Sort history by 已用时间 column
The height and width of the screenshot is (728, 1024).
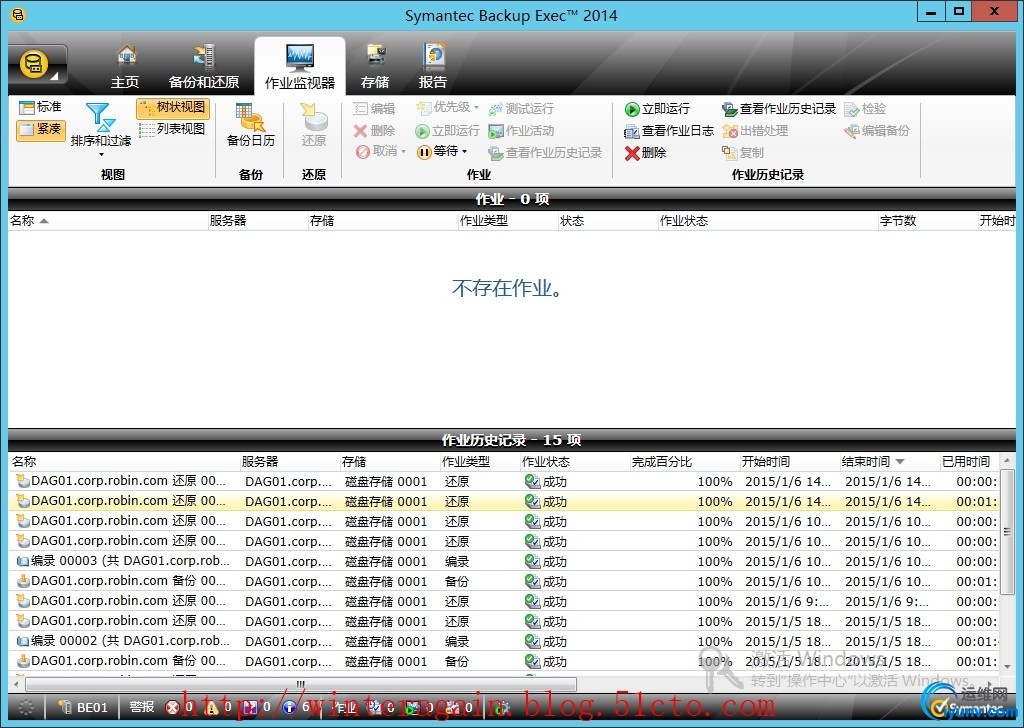(x=968, y=462)
